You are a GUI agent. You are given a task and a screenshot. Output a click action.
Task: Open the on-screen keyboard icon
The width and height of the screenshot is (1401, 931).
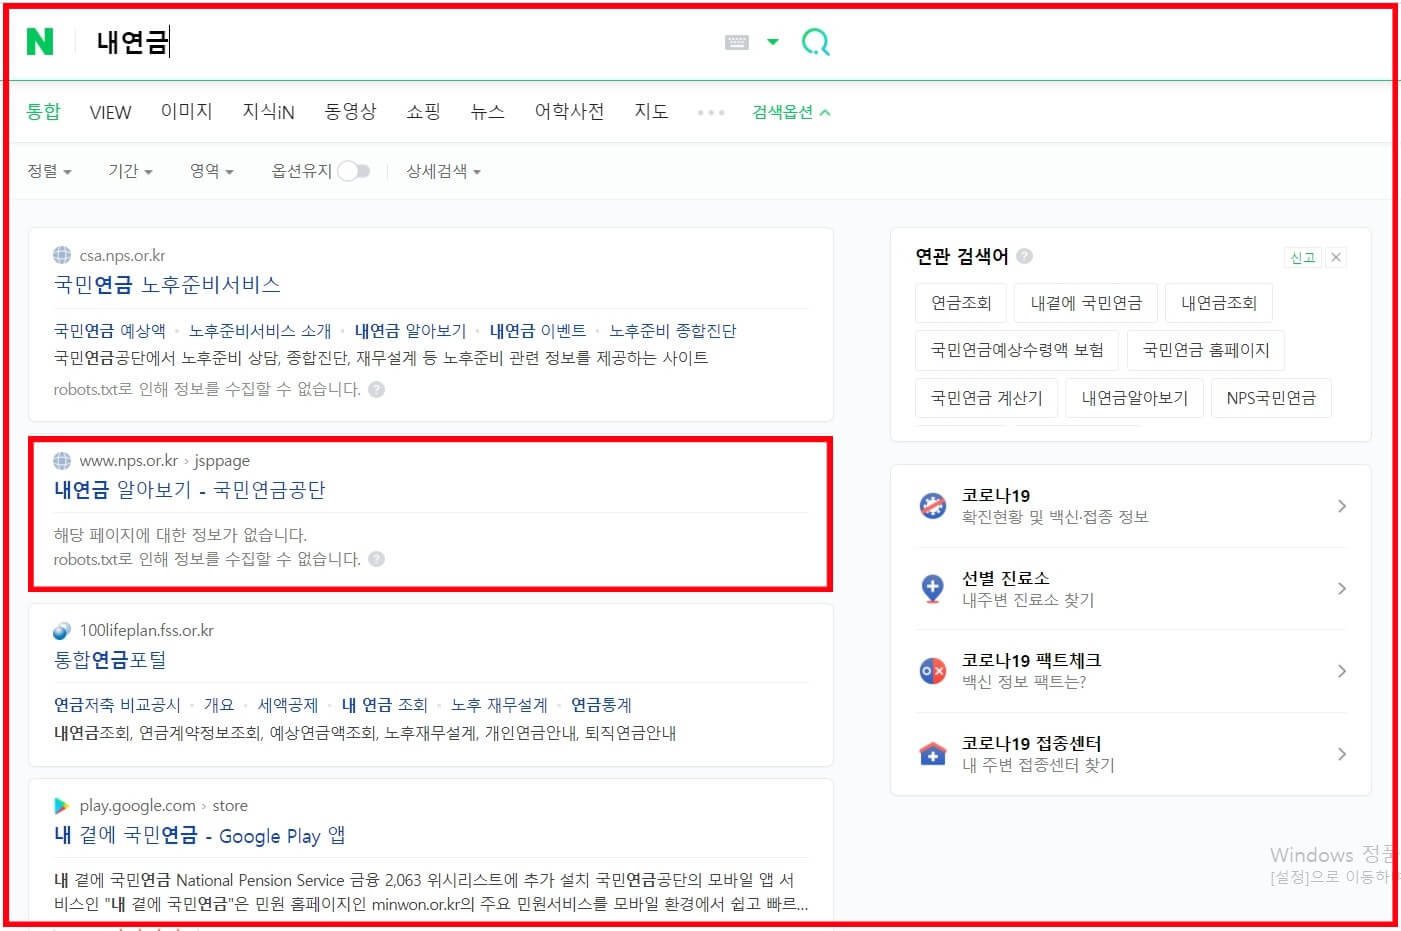737,42
